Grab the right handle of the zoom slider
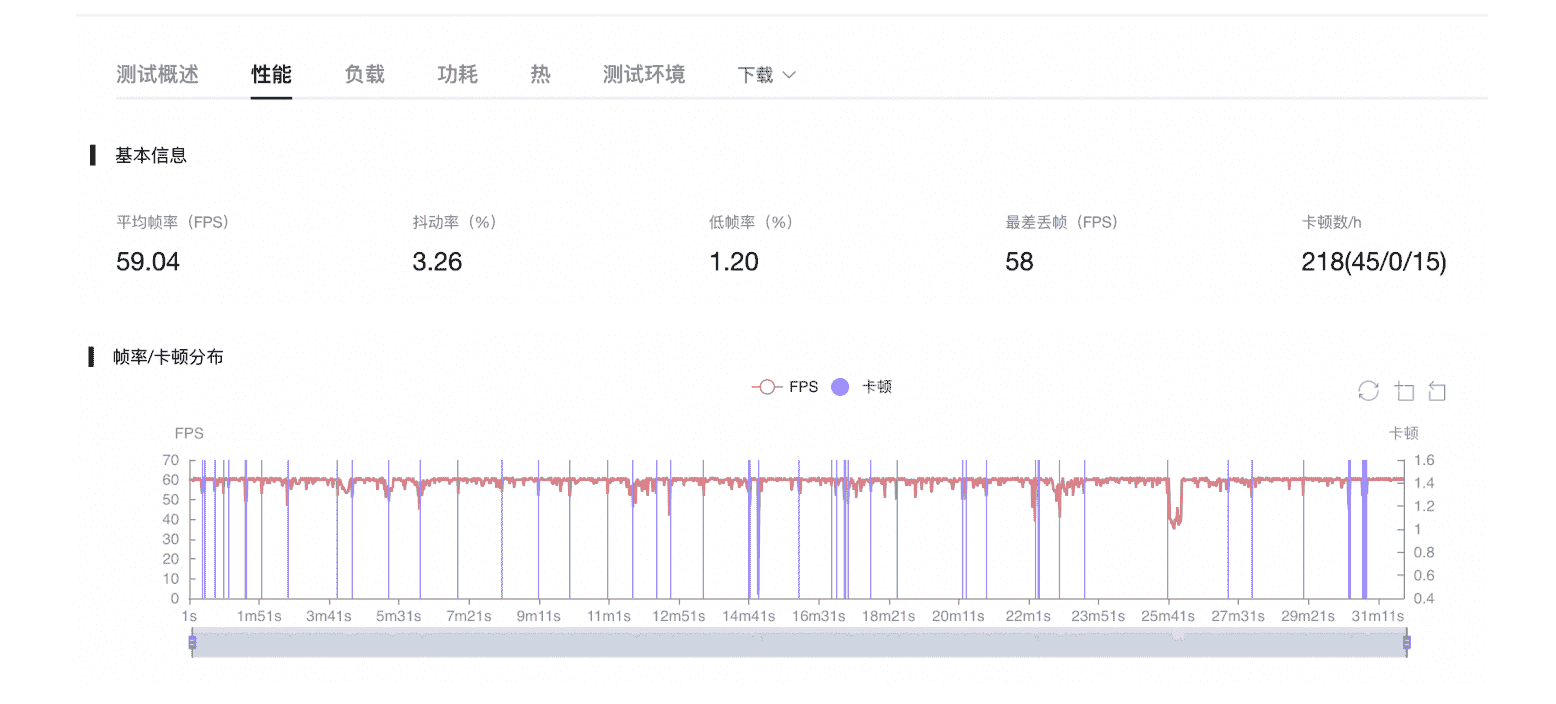1556x704 pixels. (1406, 642)
